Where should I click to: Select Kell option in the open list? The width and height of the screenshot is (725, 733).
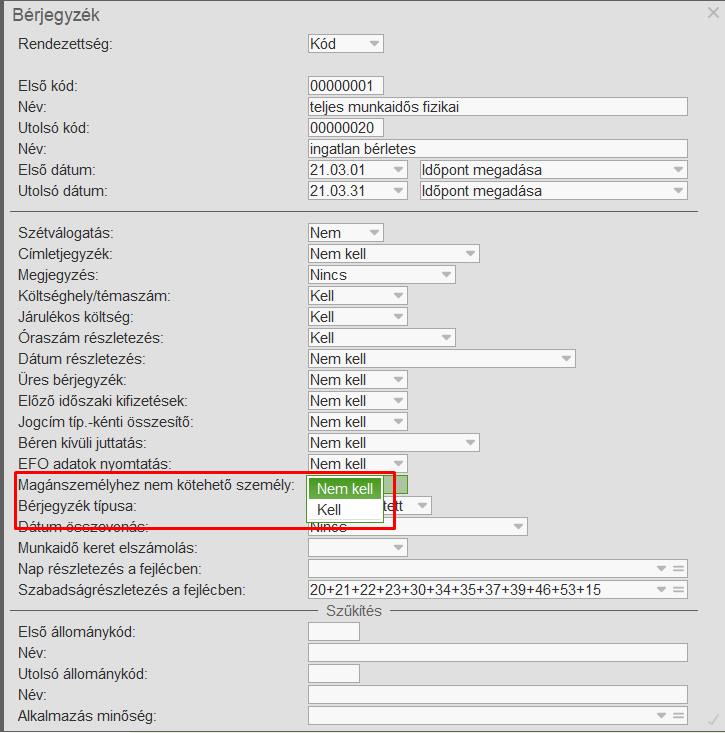pos(345,510)
